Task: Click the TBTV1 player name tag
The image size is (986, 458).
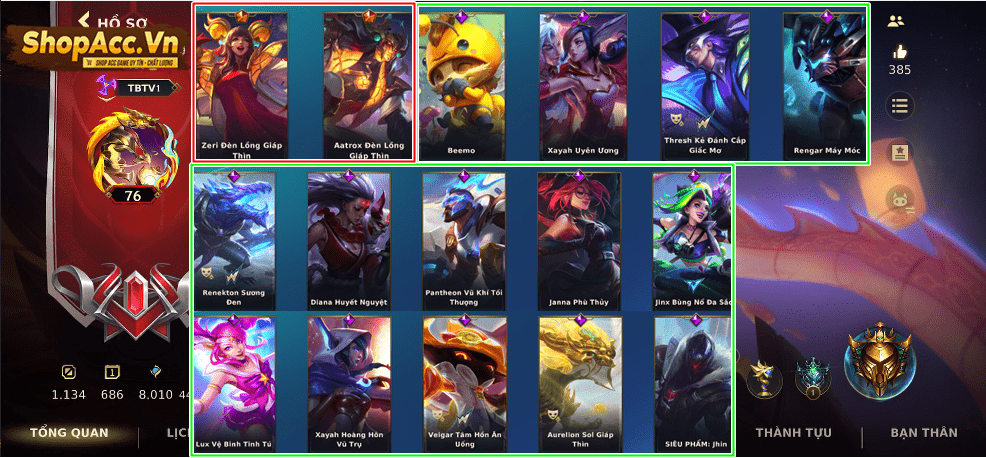Action: (x=144, y=88)
